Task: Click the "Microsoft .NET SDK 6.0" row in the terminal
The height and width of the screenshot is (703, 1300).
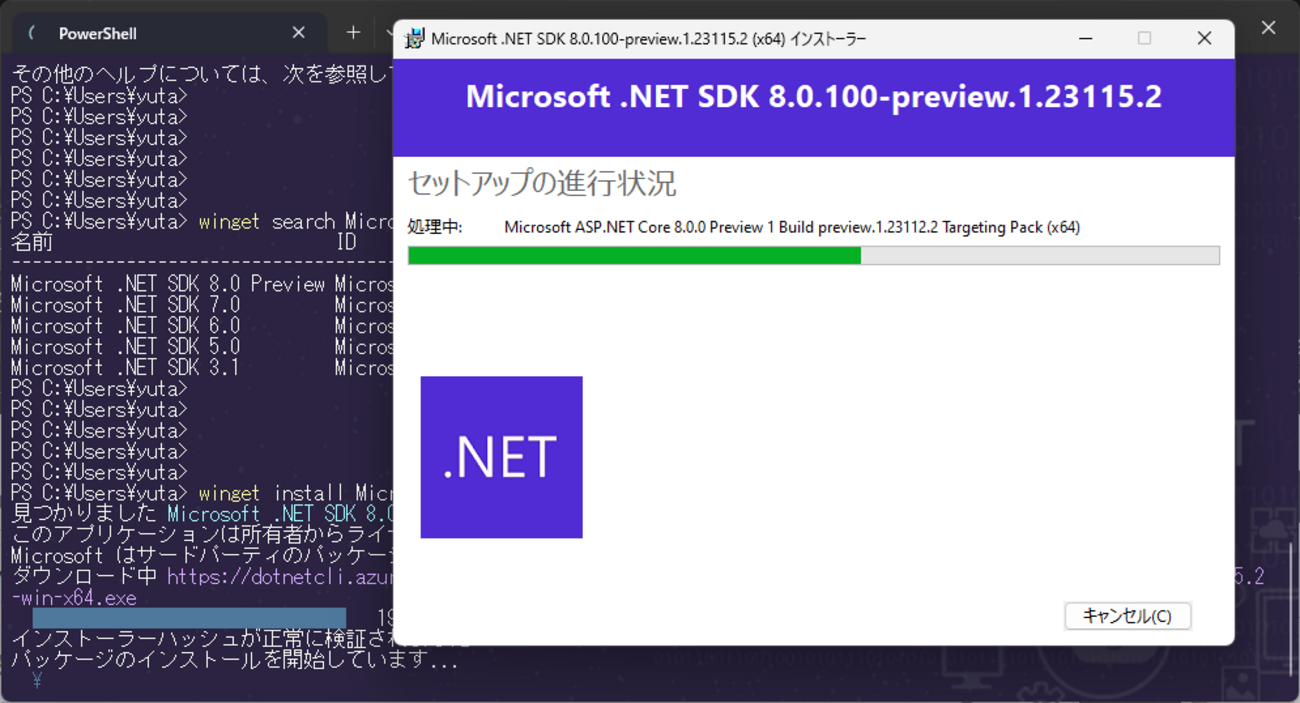Action: pos(201,326)
